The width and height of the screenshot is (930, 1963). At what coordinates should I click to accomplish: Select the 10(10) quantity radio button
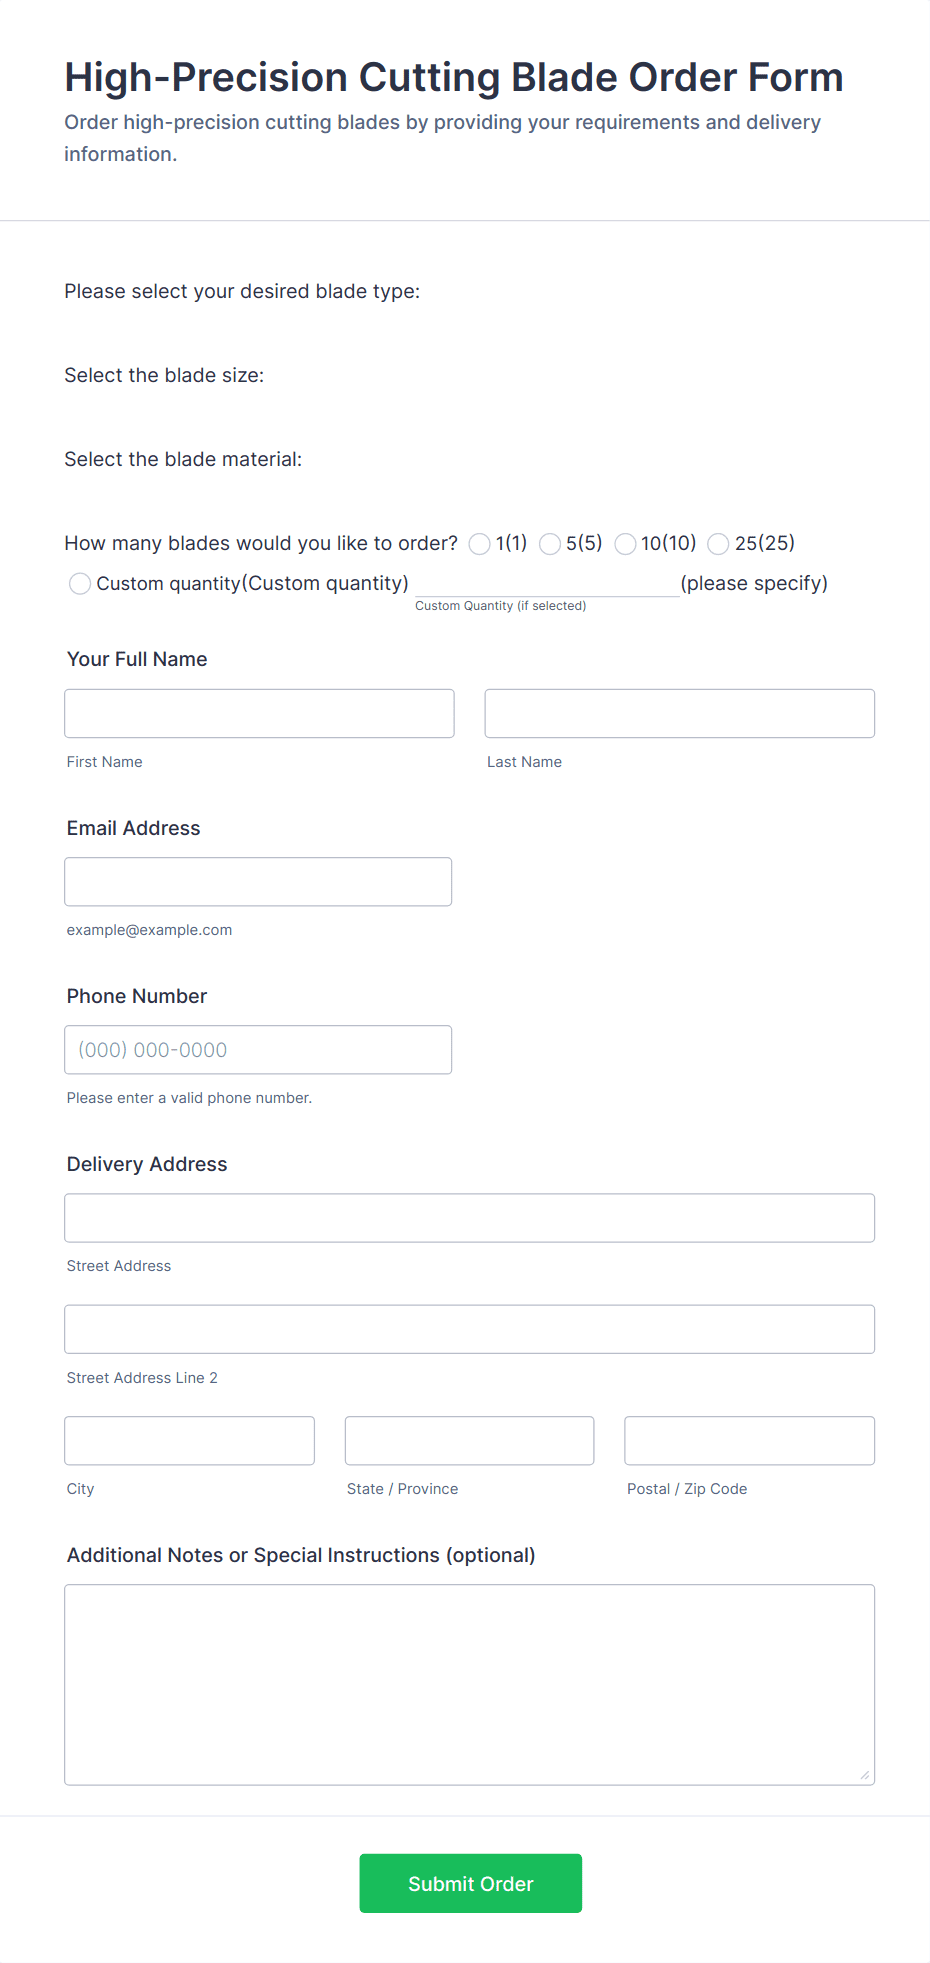pos(625,544)
